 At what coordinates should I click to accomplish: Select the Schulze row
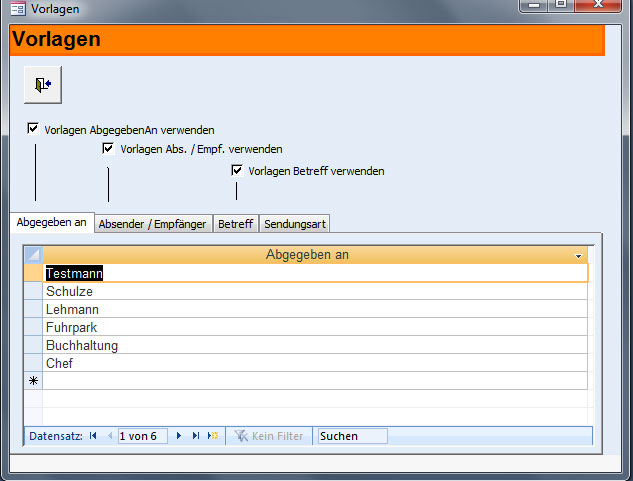(x=315, y=291)
